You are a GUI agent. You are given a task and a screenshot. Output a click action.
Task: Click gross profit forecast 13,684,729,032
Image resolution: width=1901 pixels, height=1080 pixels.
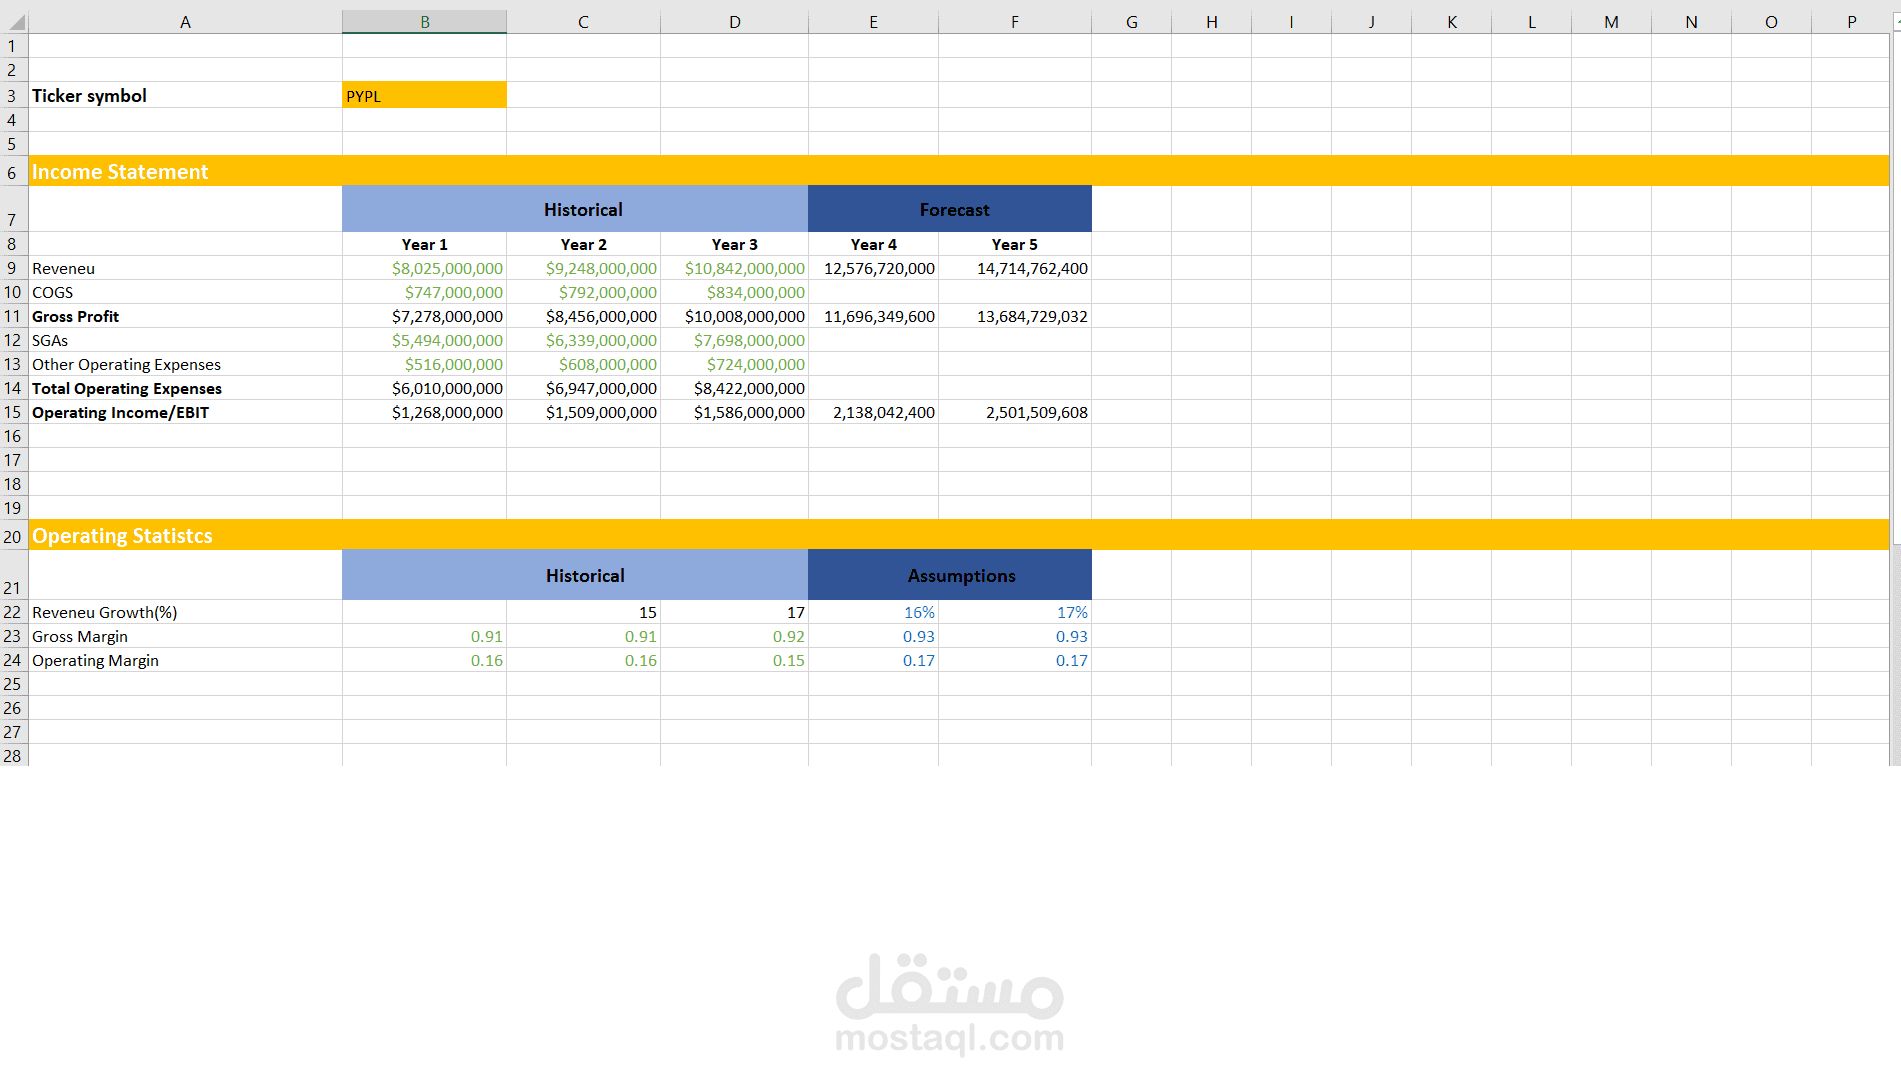(1014, 316)
